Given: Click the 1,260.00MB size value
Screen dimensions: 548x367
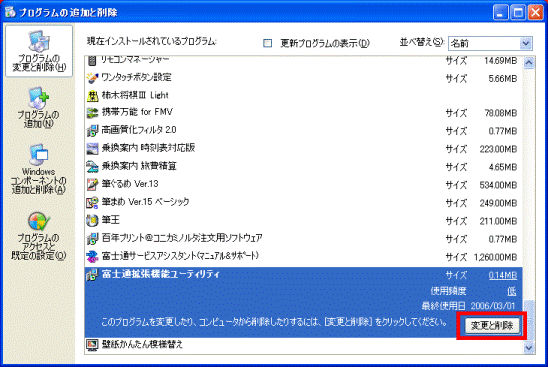Looking at the screenshot, I should coord(495,257).
